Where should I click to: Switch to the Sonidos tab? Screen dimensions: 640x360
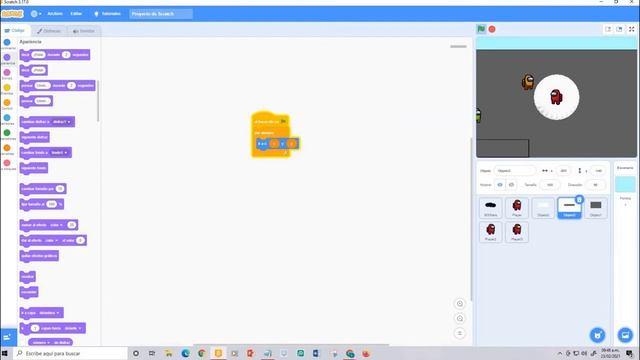84,31
